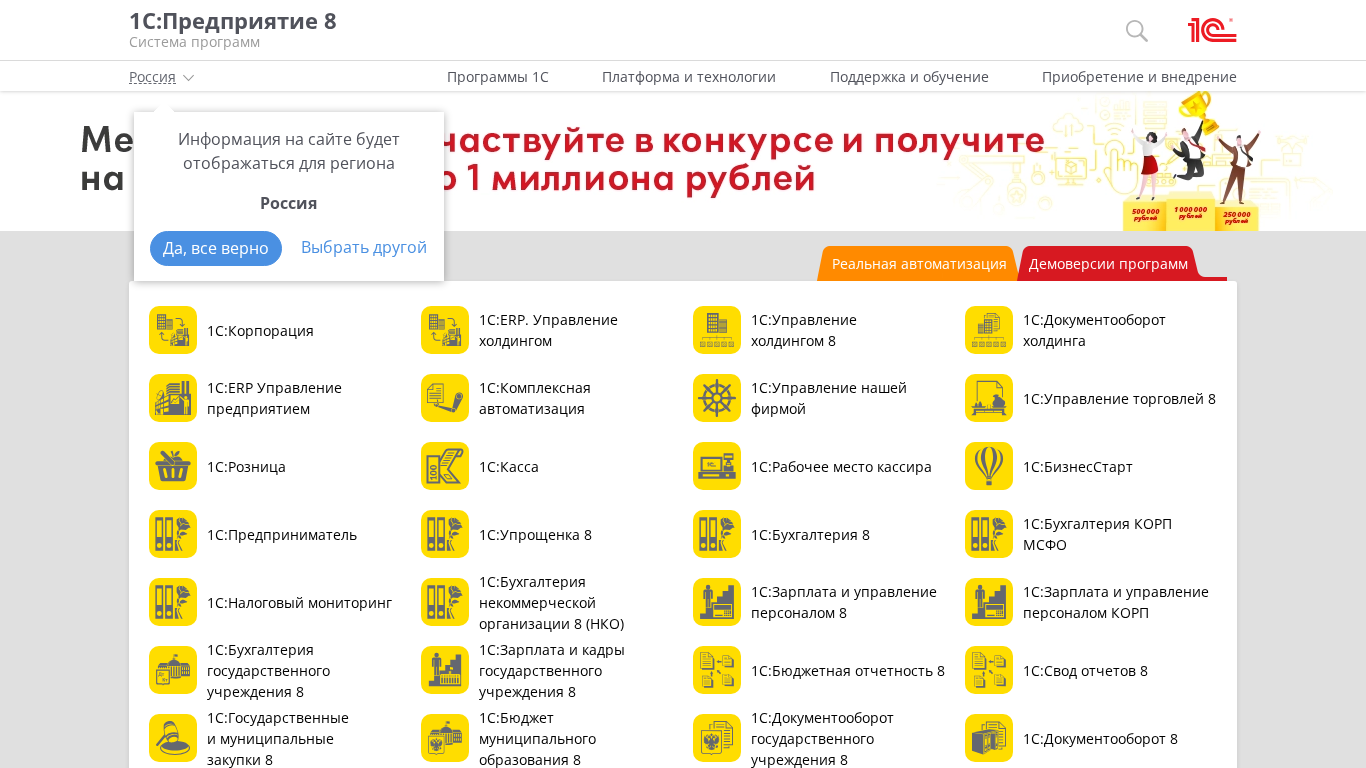Switch to the Реальная автоматизация tab

(919, 264)
